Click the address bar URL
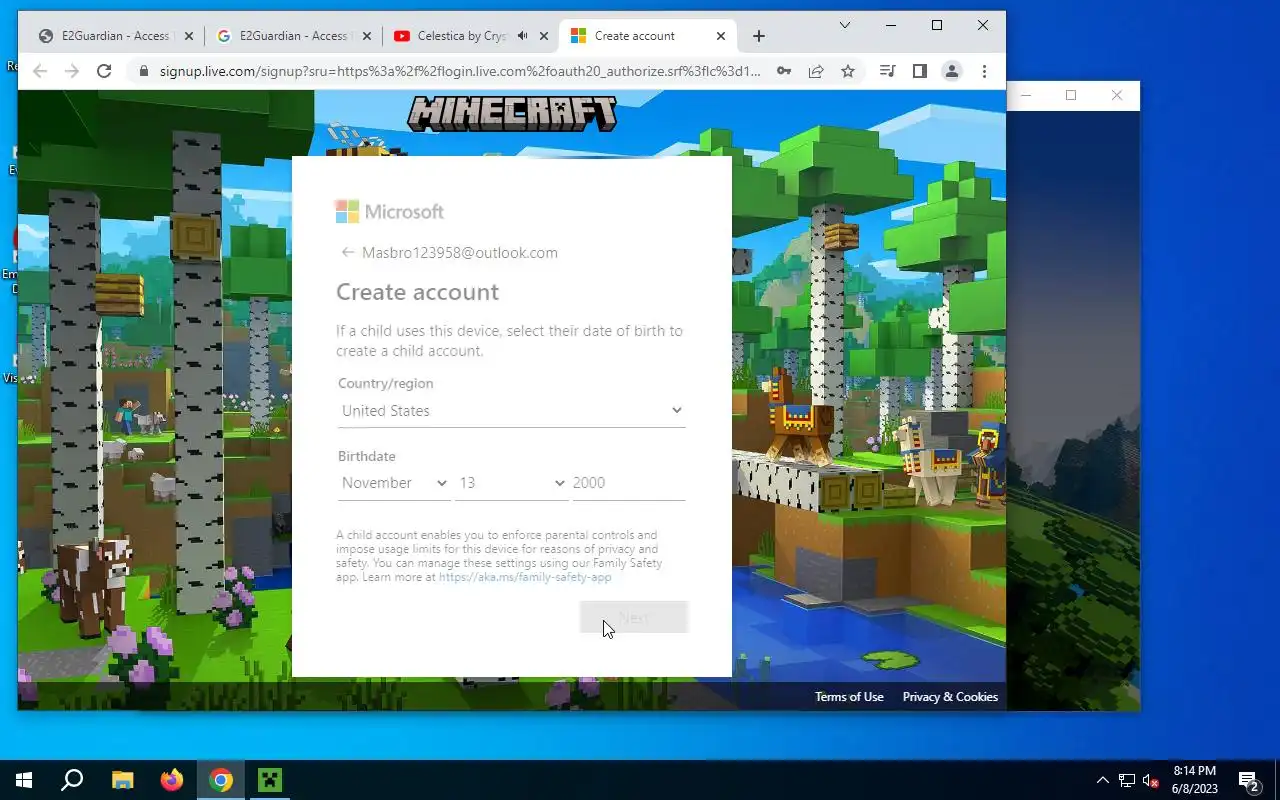The height and width of the screenshot is (800, 1280). pyautogui.click(x=460, y=71)
